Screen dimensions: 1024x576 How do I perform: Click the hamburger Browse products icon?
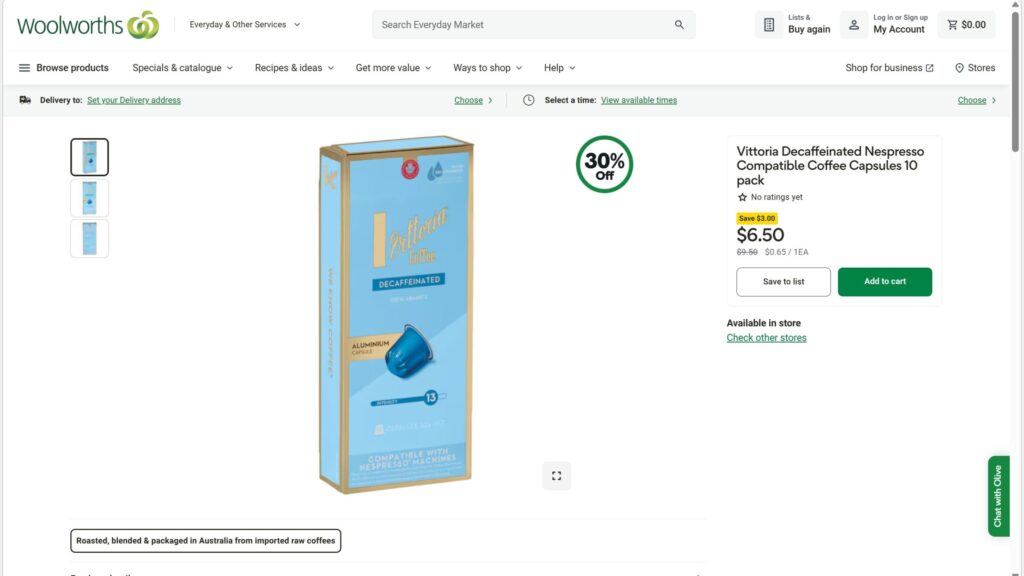tap(24, 68)
